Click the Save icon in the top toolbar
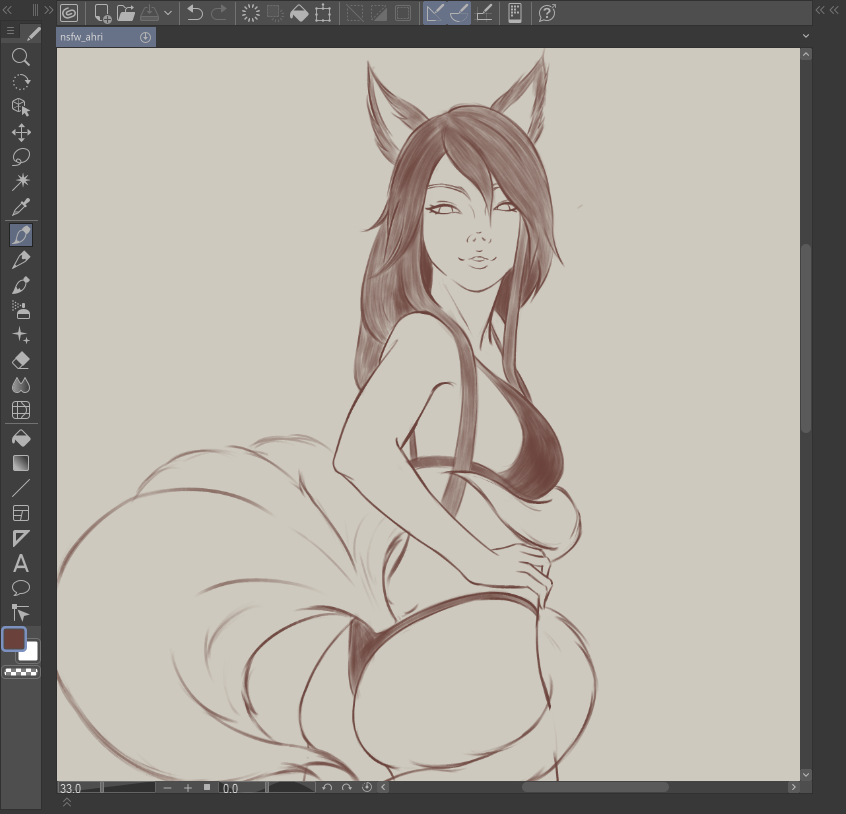The width and height of the screenshot is (846, 814). [149, 13]
